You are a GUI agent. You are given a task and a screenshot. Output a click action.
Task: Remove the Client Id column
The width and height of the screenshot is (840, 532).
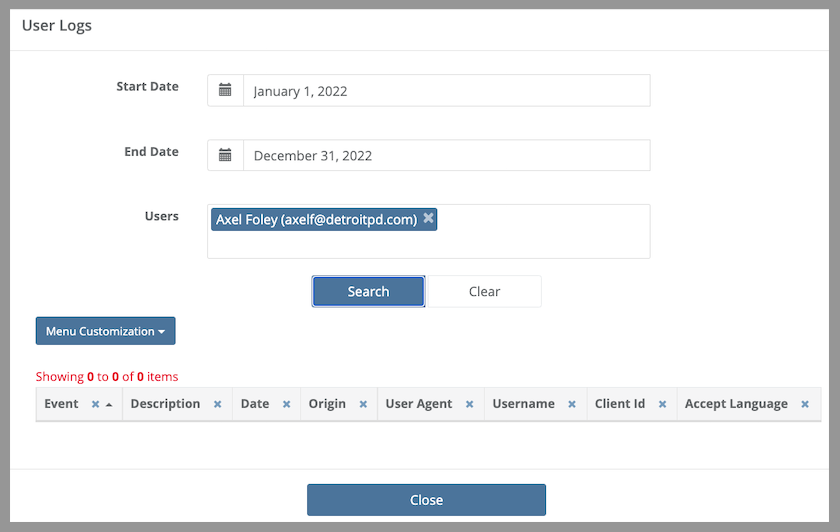662,404
